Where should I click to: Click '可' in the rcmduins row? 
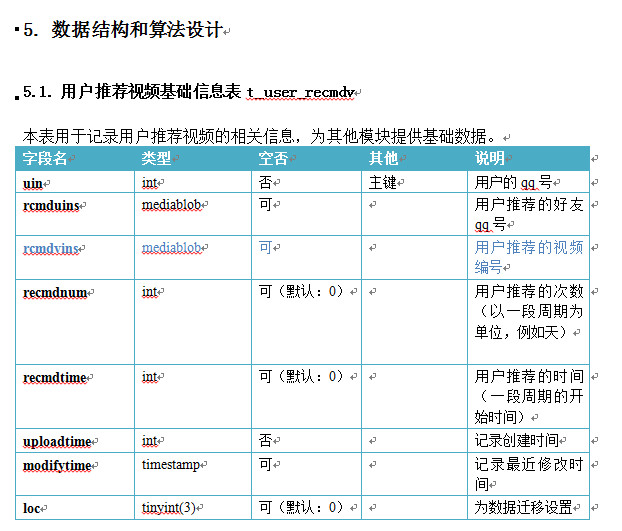[265, 205]
